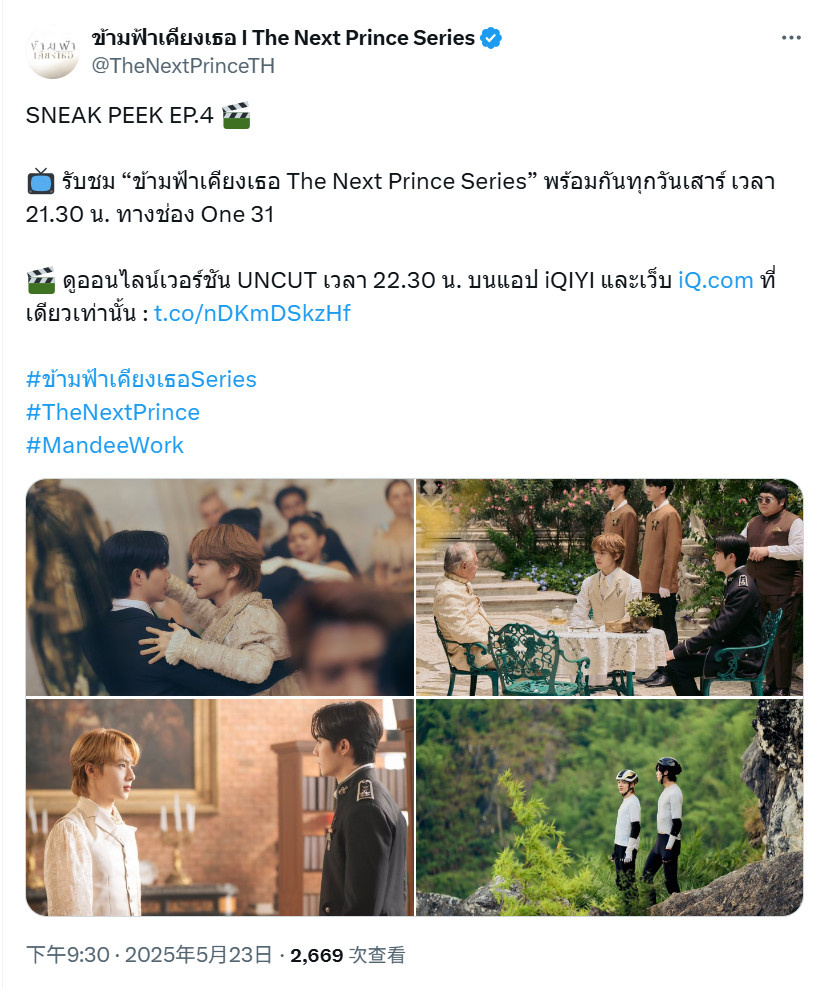Screen dimensions: 826x989
Task: Click the 2,669 次查看 view count
Action: [x=347, y=955]
